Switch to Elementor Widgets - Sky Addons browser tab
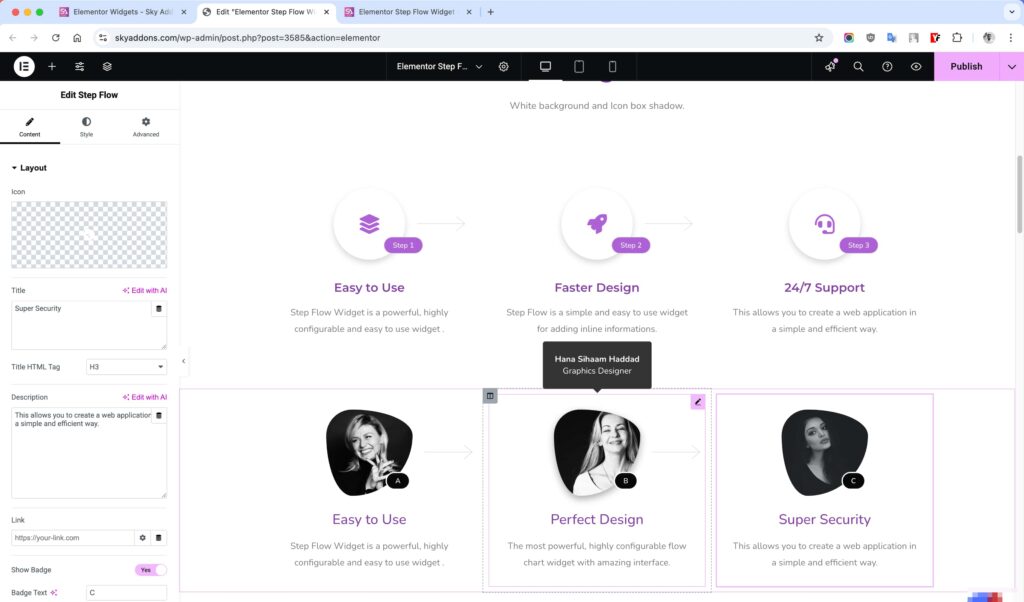1024x602 pixels. [123, 12]
